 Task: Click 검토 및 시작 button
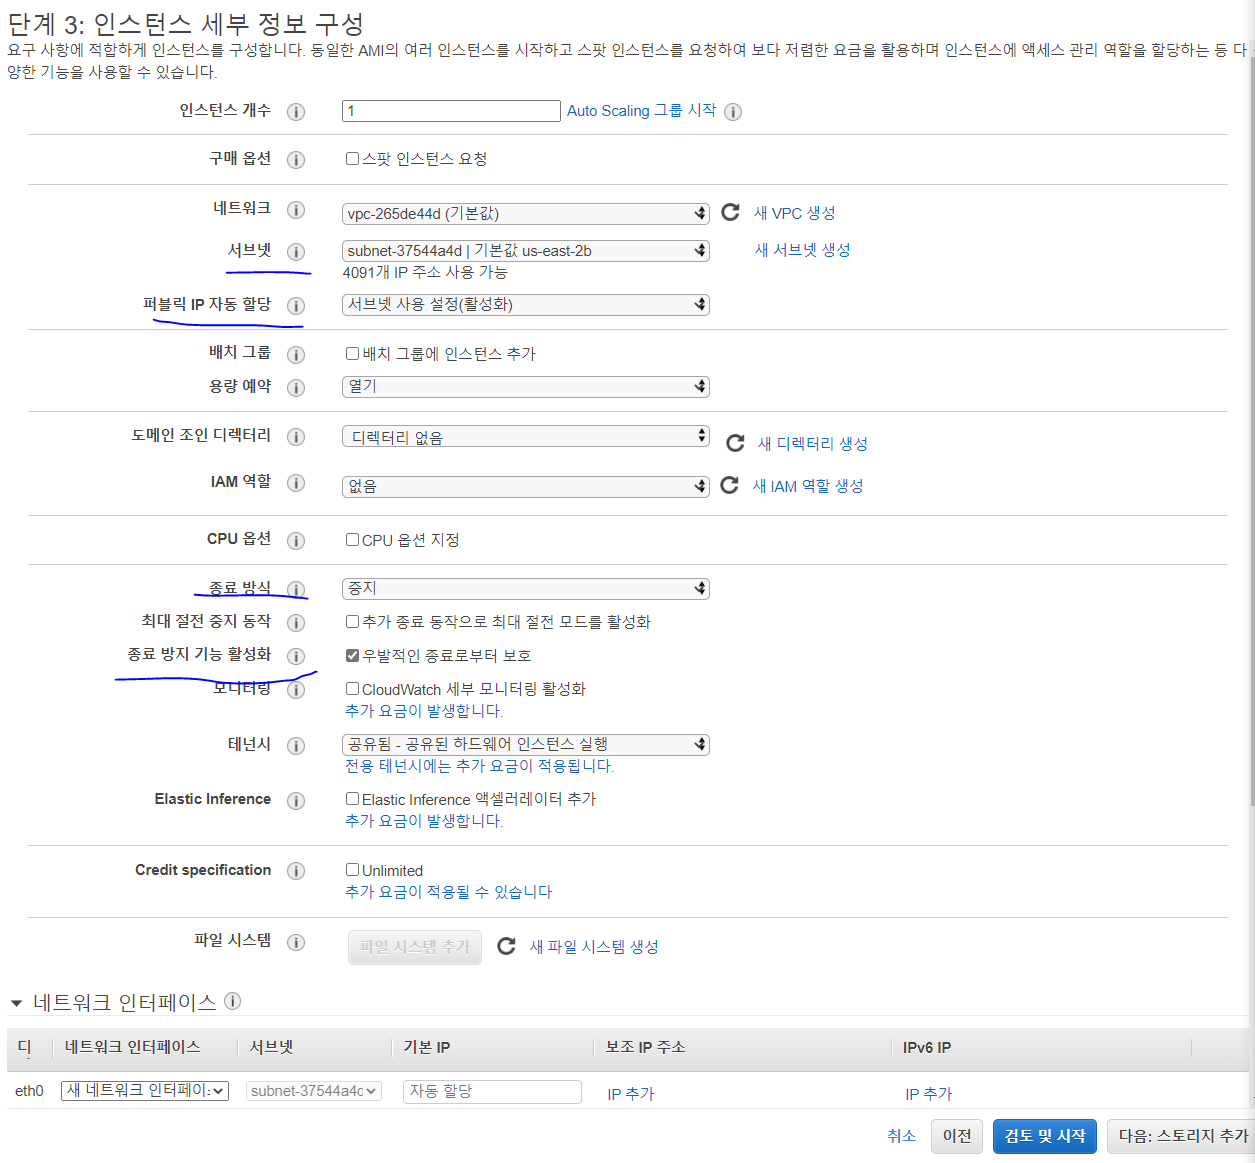(x=1045, y=1136)
